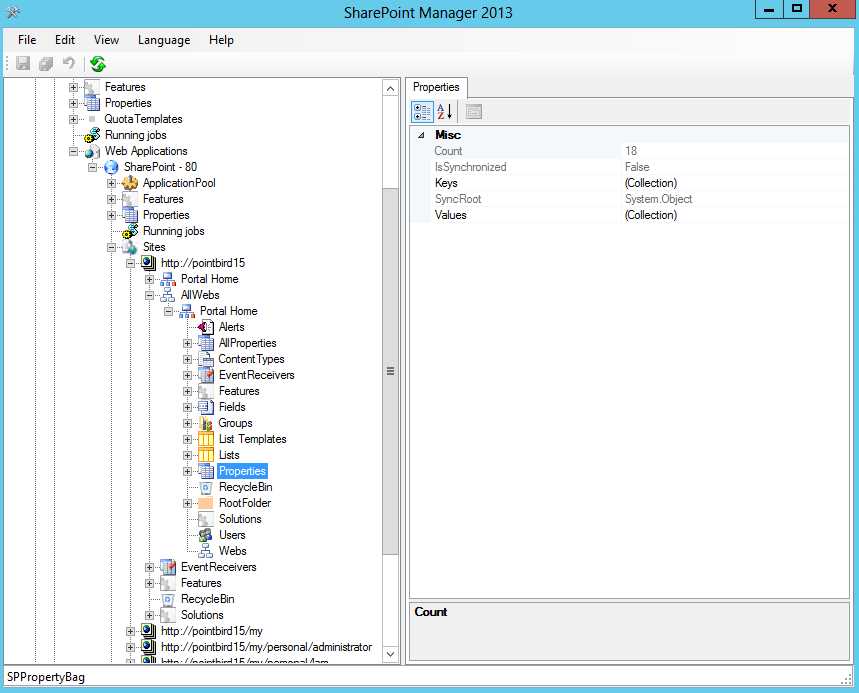Screen dimensions: 859x693
Task: Click tree scrollbar down arrow
Action: pos(391,654)
